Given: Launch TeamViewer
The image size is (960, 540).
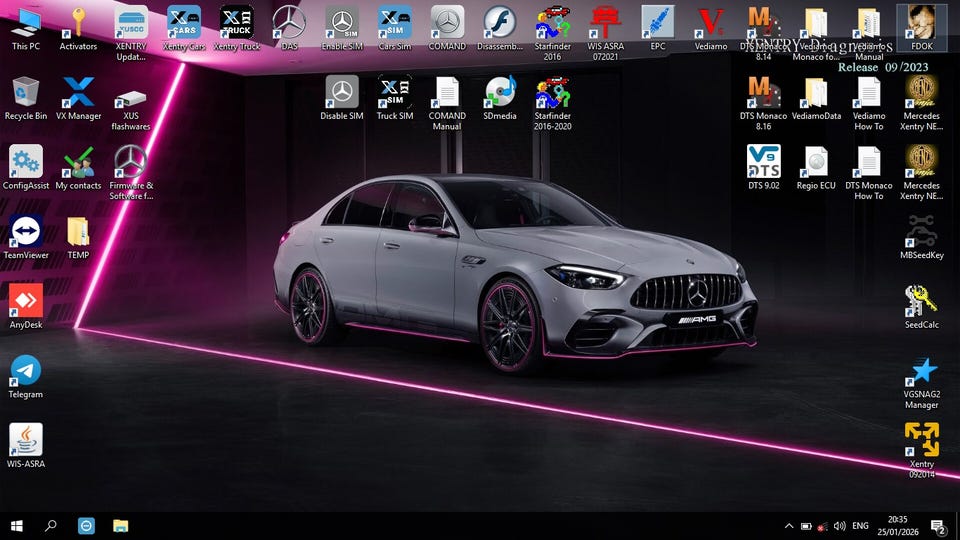Looking at the screenshot, I should [26, 238].
